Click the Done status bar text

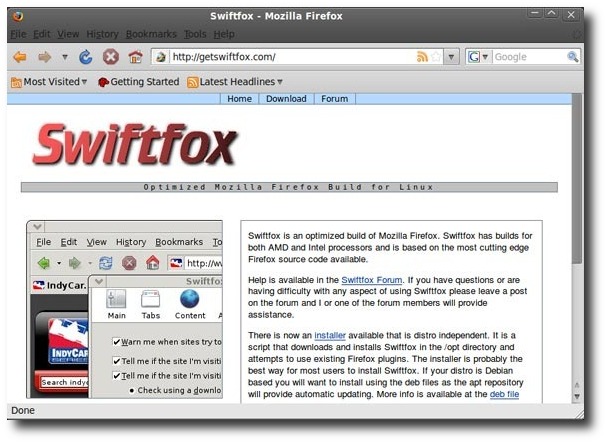pos(23,410)
